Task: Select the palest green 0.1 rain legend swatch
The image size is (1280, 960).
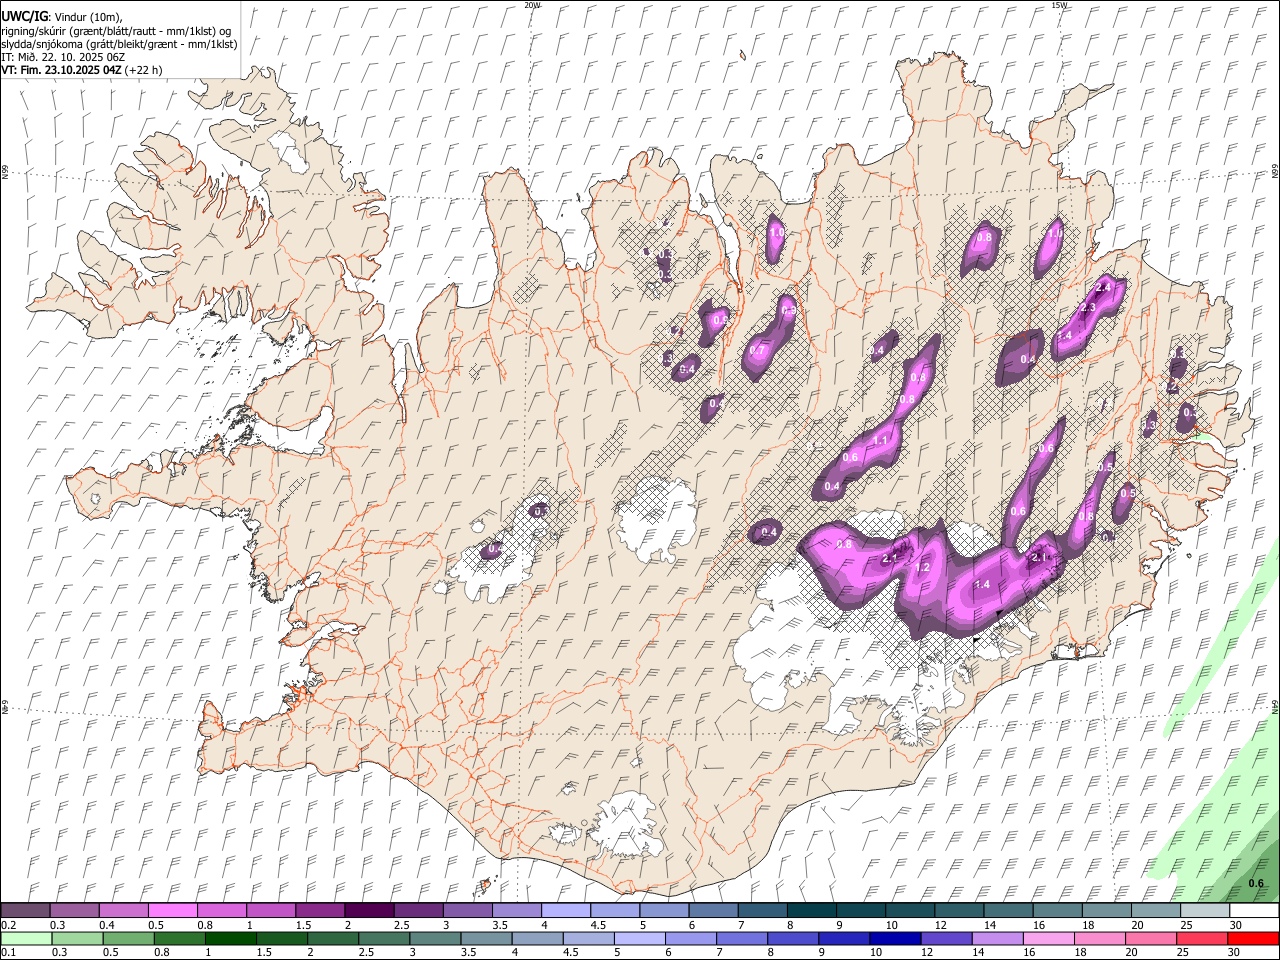Action: point(26,939)
